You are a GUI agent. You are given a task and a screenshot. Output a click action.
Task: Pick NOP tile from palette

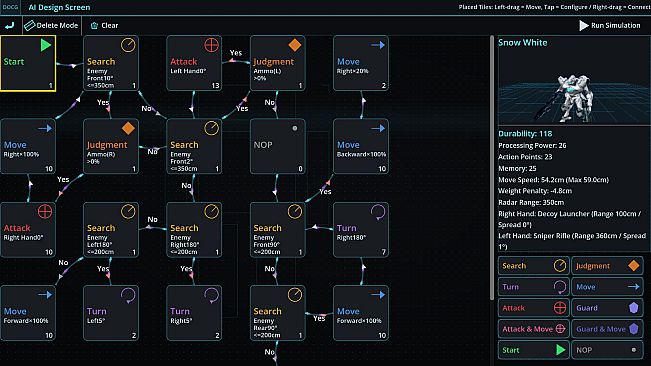coord(607,350)
